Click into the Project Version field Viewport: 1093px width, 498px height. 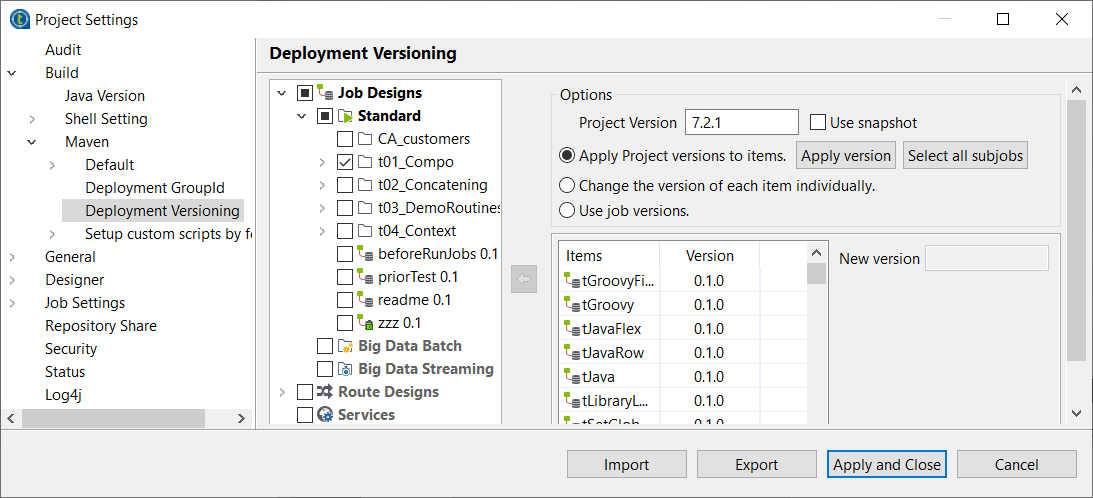pyautogui.click(x=741, y=123)
